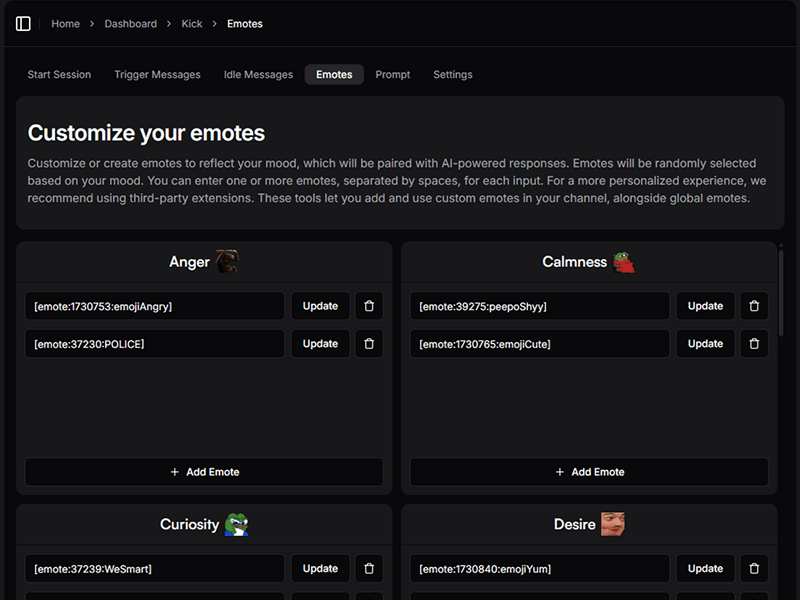Toggle the sidebar panel icon
Image resolution: width=800 pixels, height=600 pixels.
pyautogui.click(x=23, y=24)
